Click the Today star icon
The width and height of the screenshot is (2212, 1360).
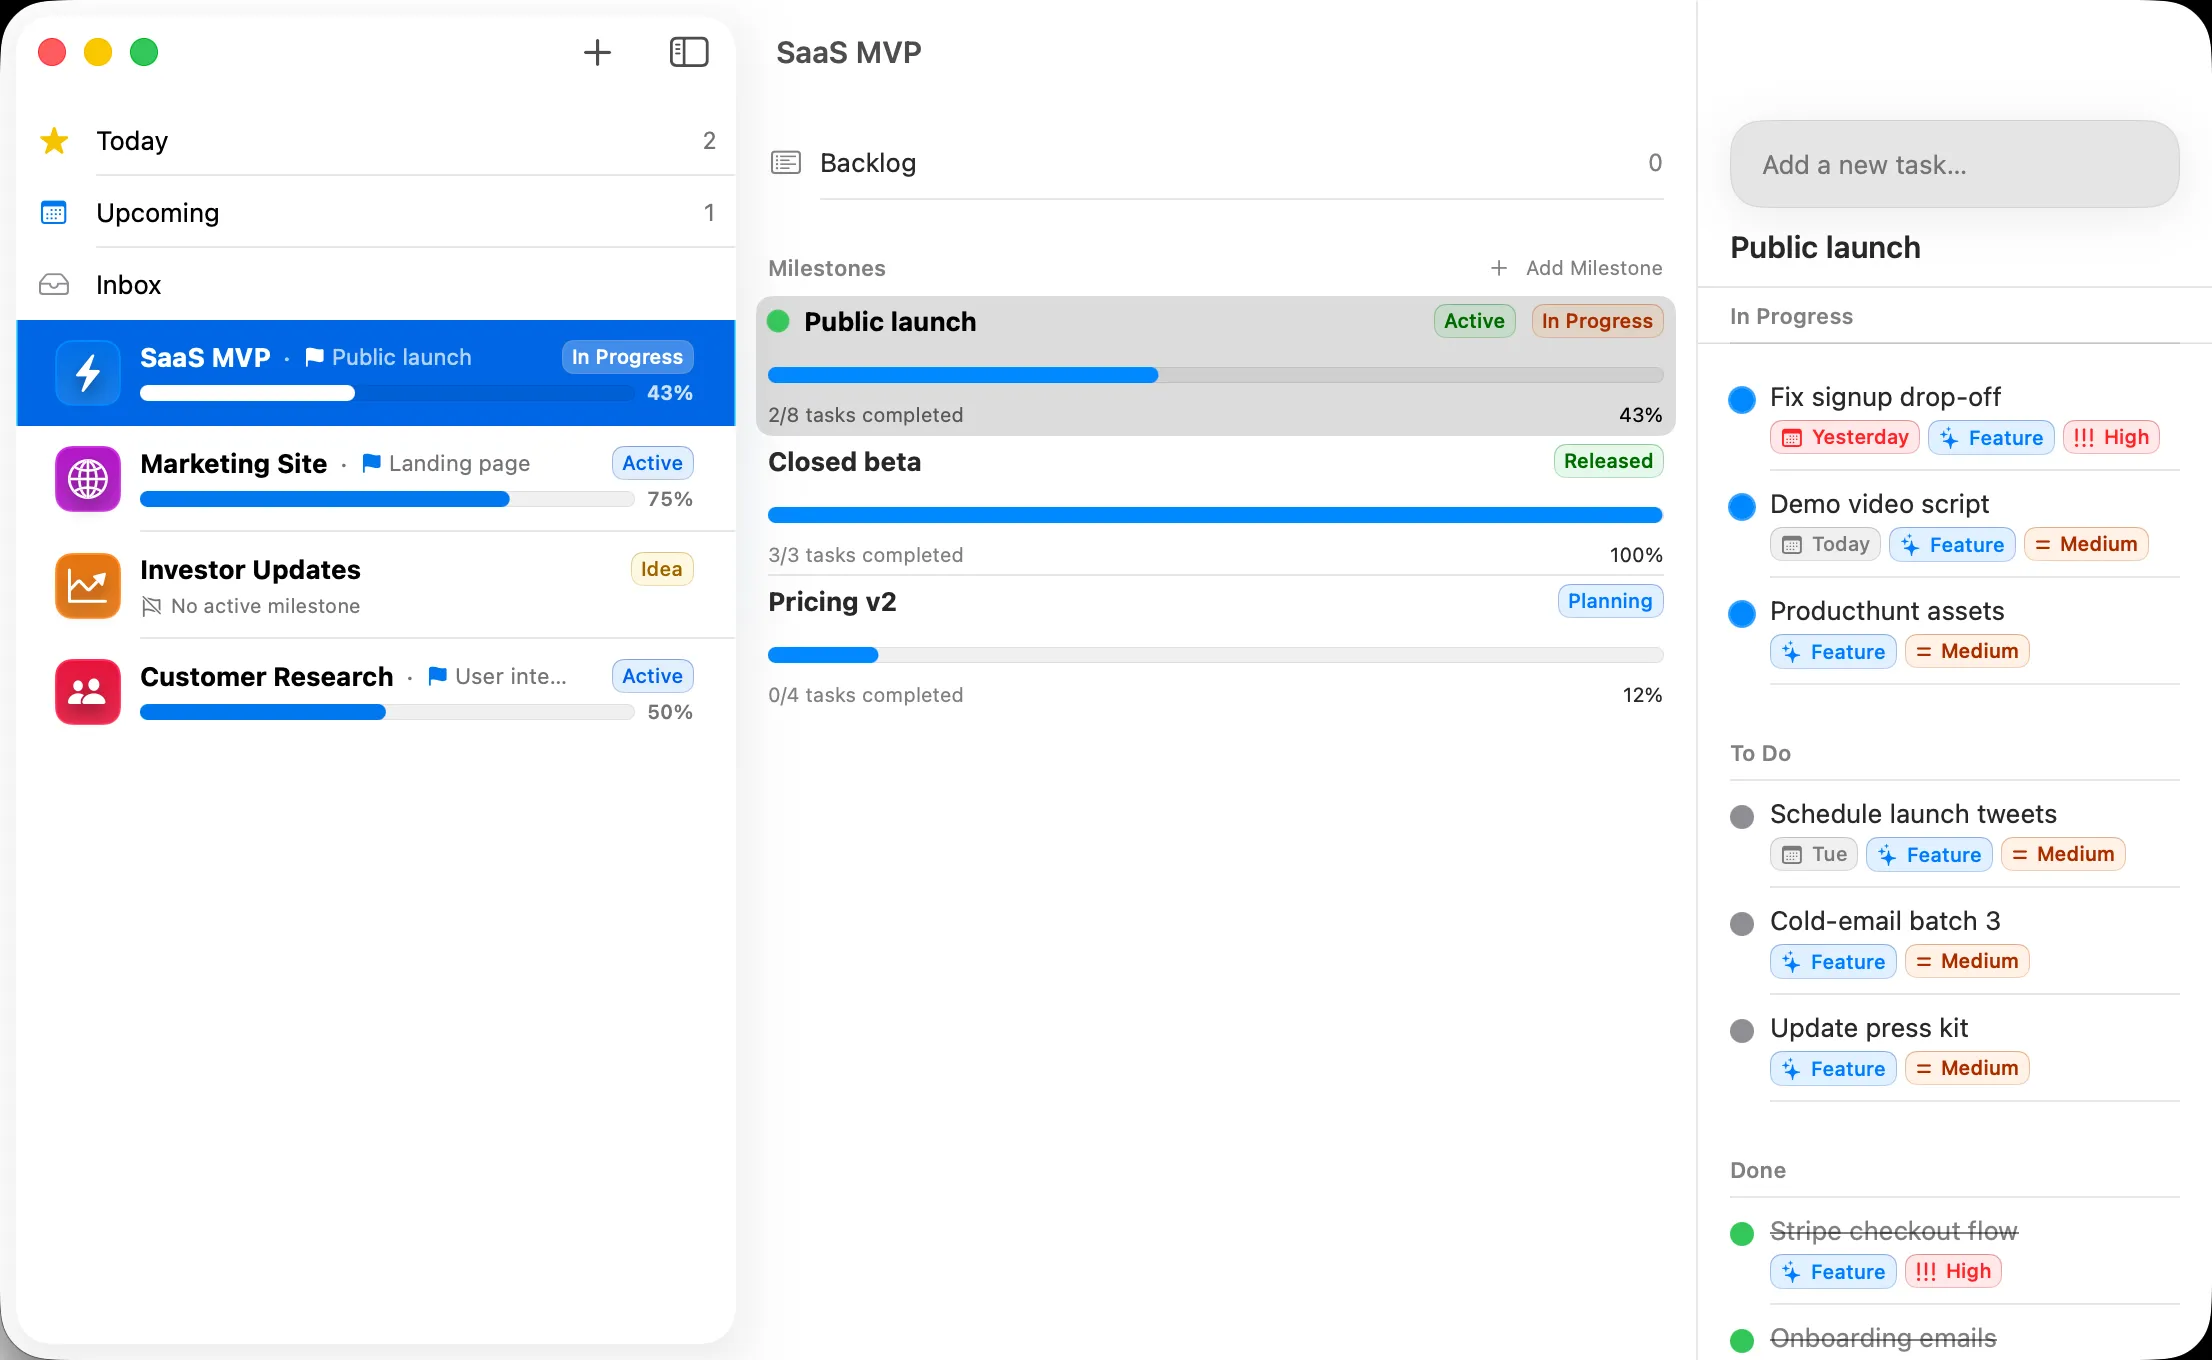click(x=54, y=141)
